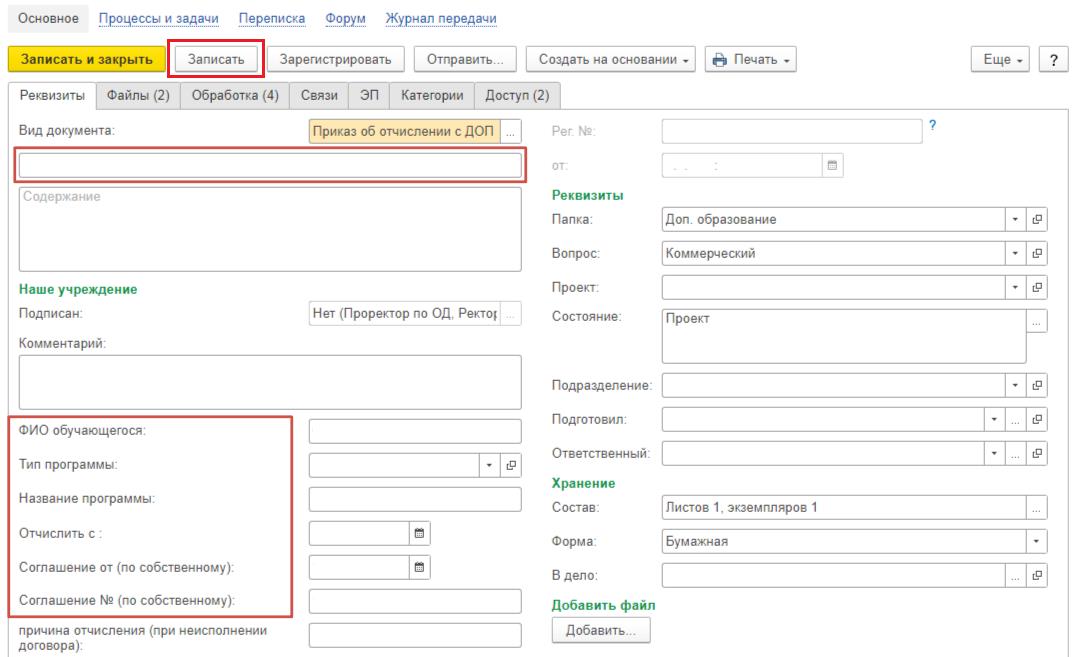Click the 'ФИО обучающегося' input field
This screenshot has height=657, width=1078.
[415, 431]
